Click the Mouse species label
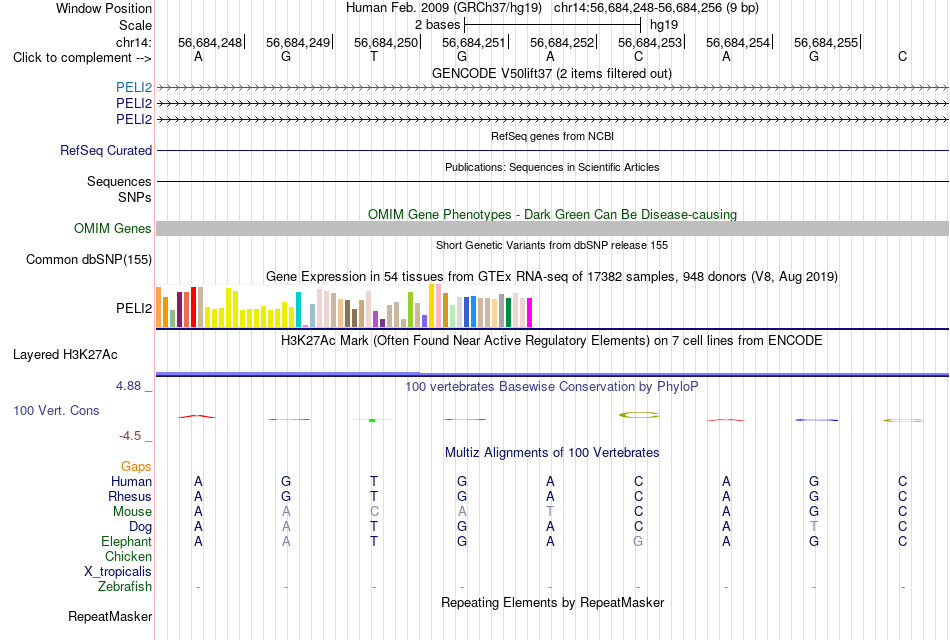950x640 pixels. (133, 512)
